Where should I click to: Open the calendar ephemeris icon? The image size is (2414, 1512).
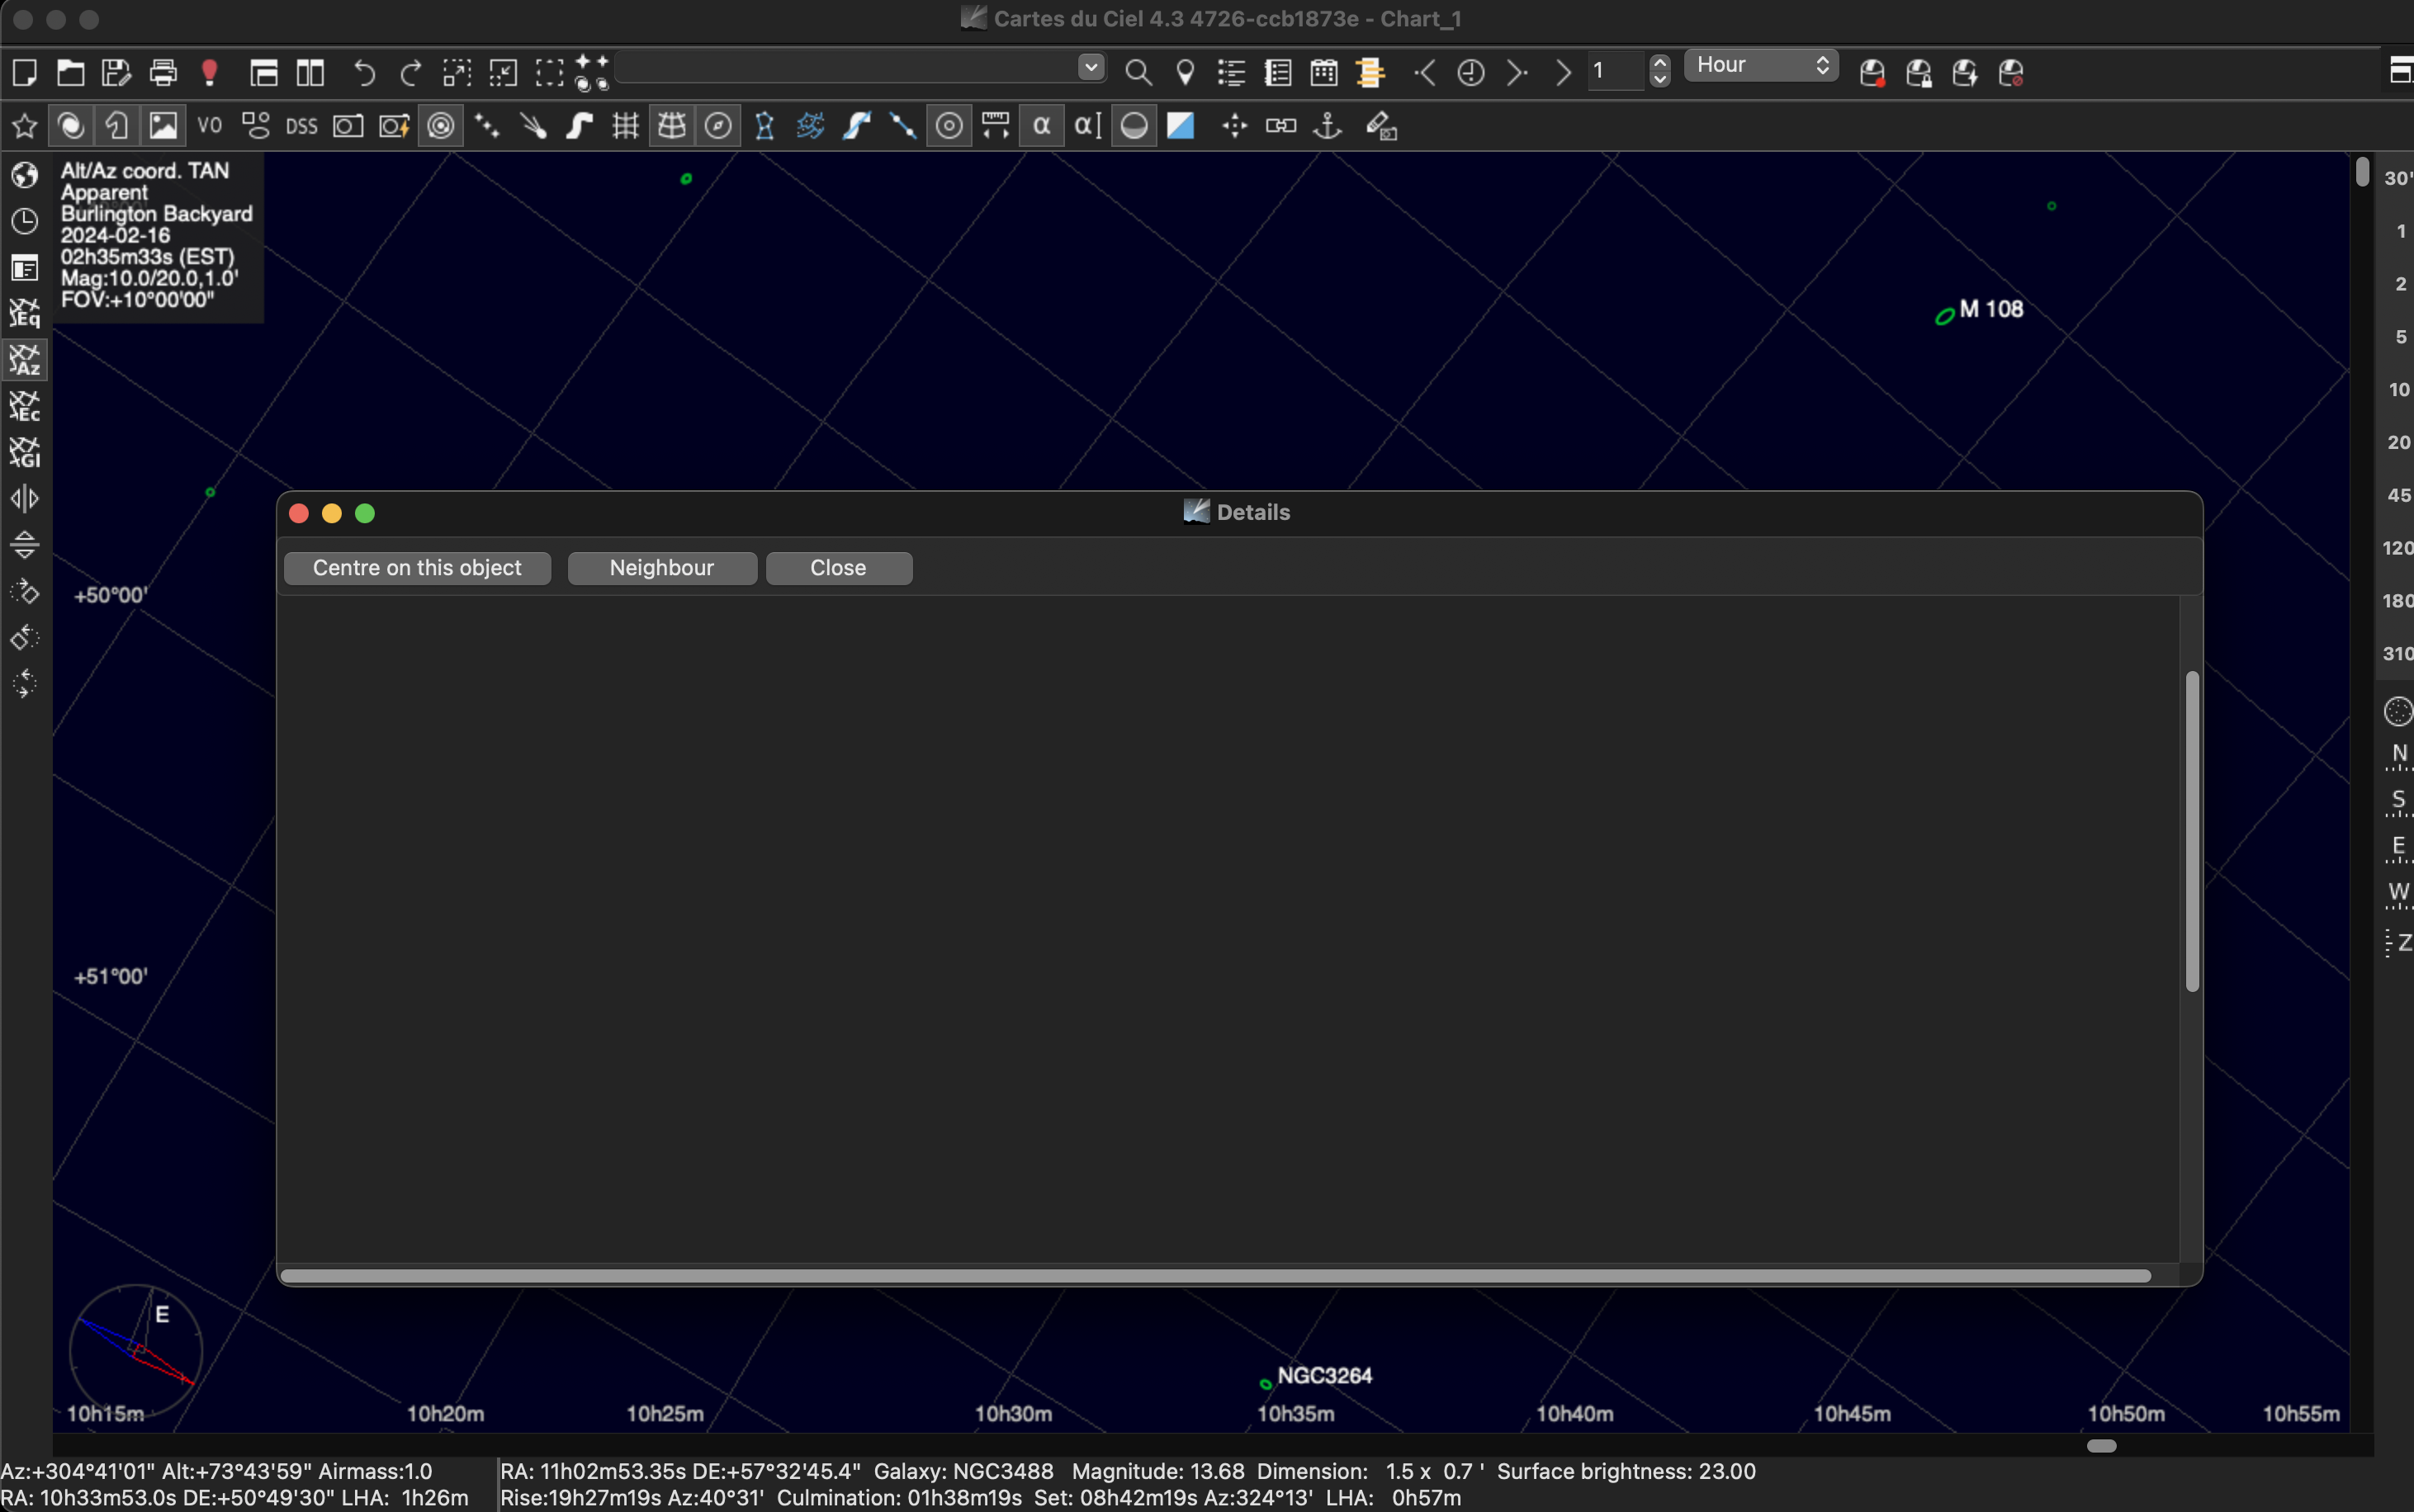pyautogui.click(x=1324, y=73)
